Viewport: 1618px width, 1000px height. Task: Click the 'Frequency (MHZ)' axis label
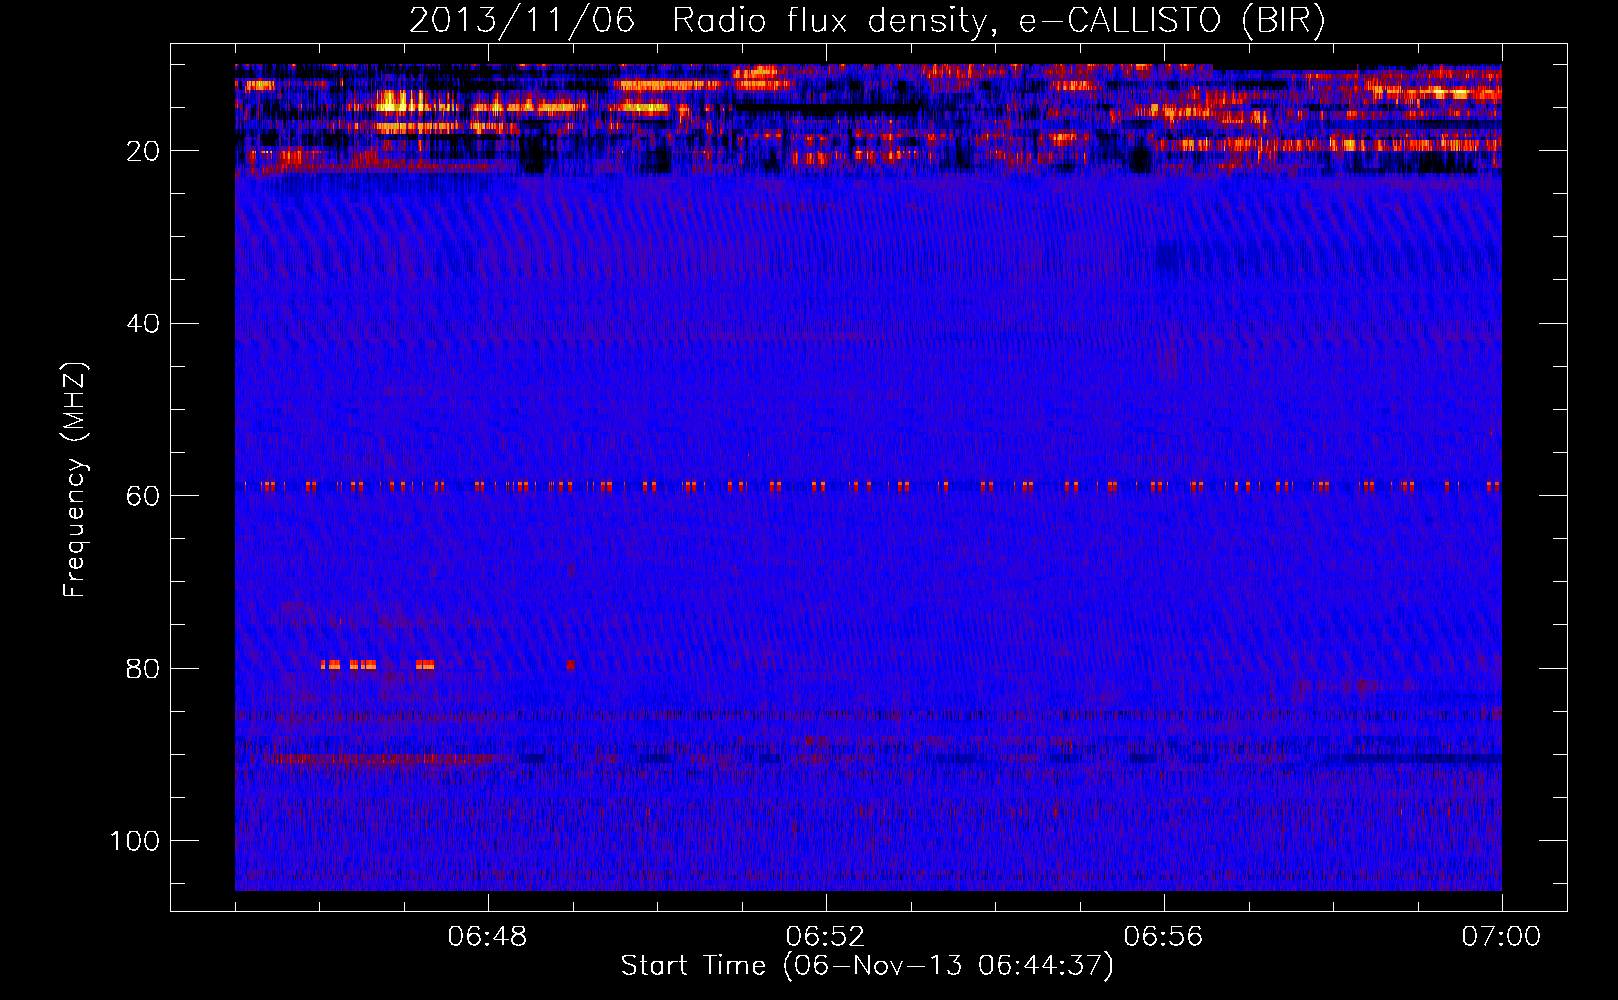coord(75,480)
